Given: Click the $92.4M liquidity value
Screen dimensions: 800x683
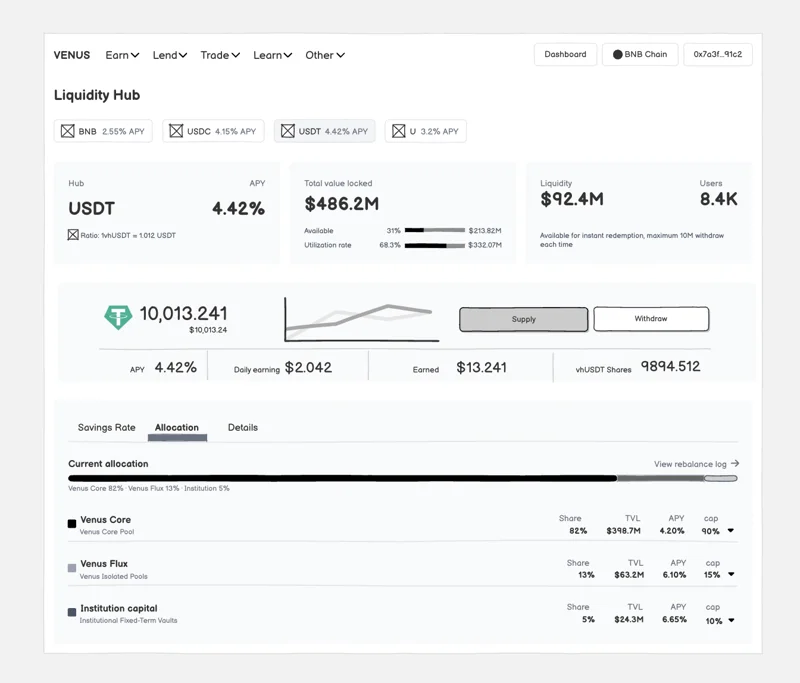Looking at the screenshot, I should [x=572, y=199].
